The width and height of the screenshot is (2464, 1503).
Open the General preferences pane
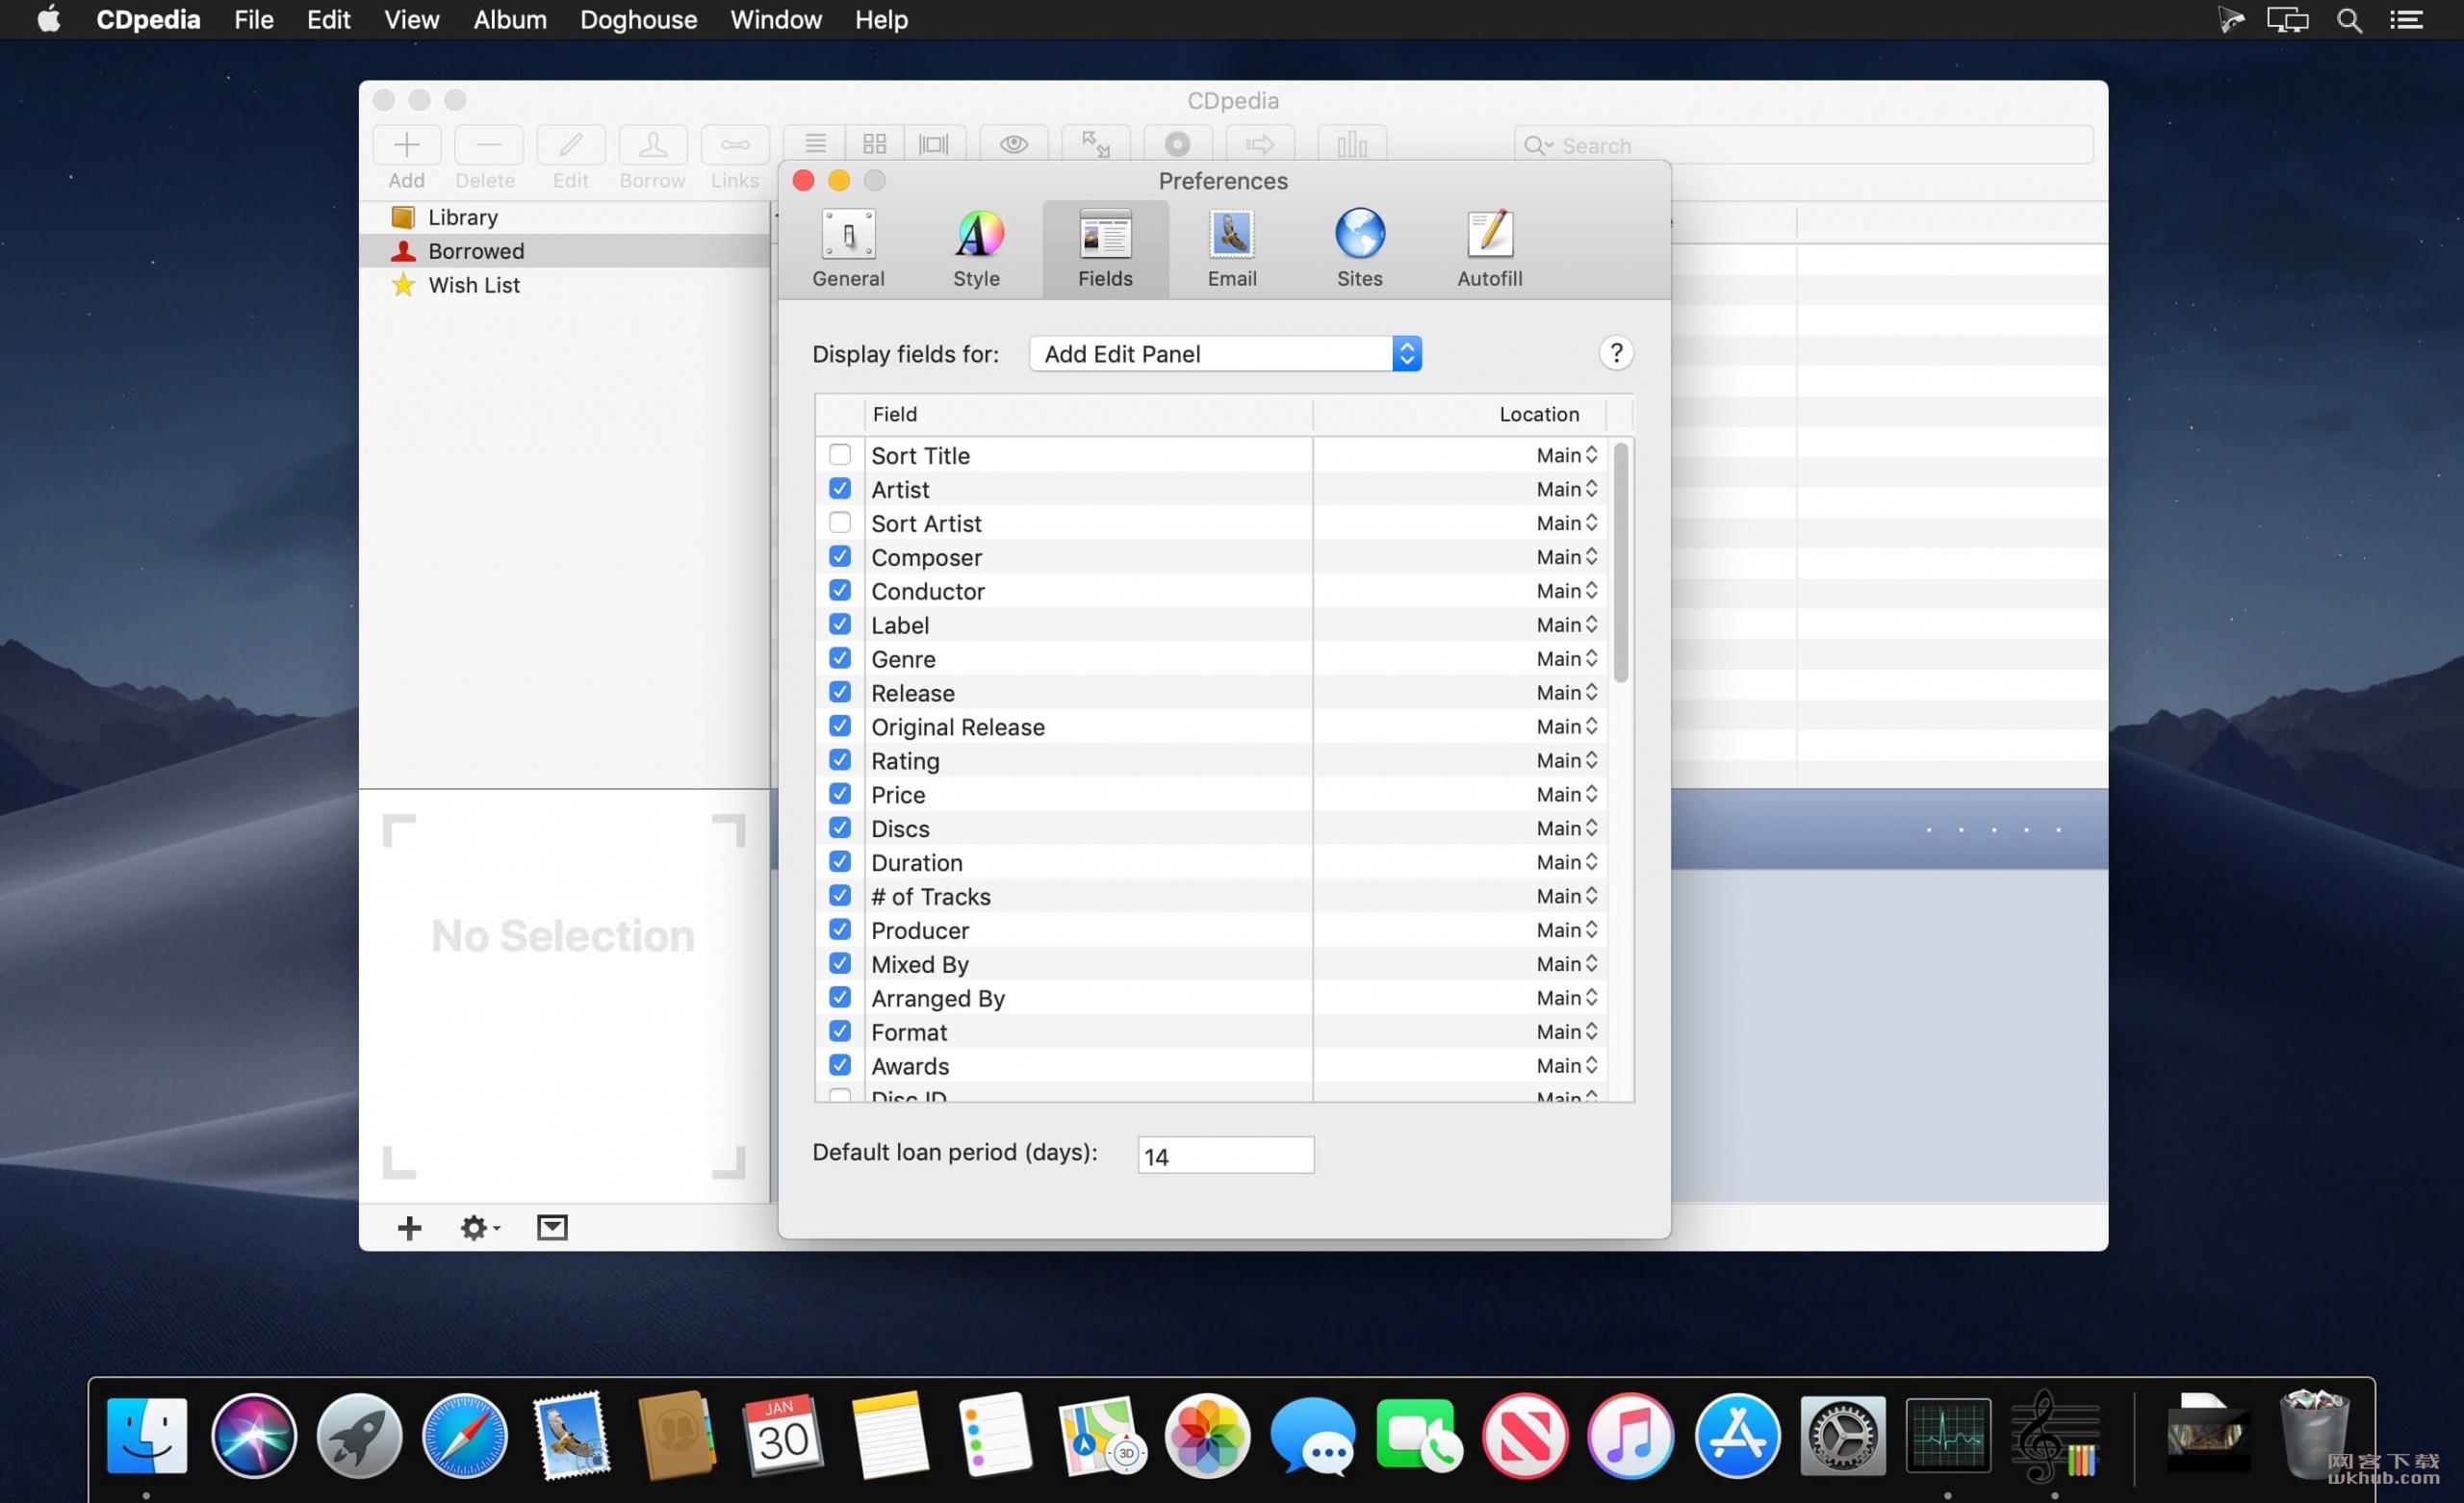pos(848,248)
